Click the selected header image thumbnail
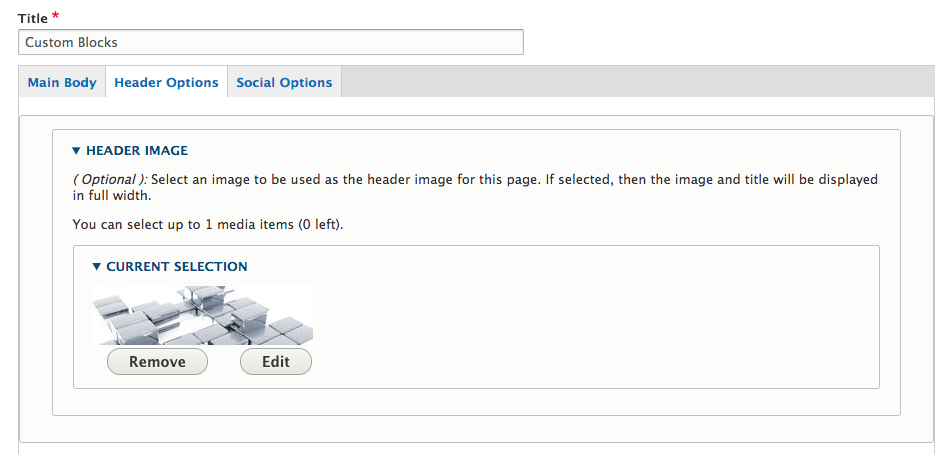Screen dimensions: 948x454 (203, 315)
